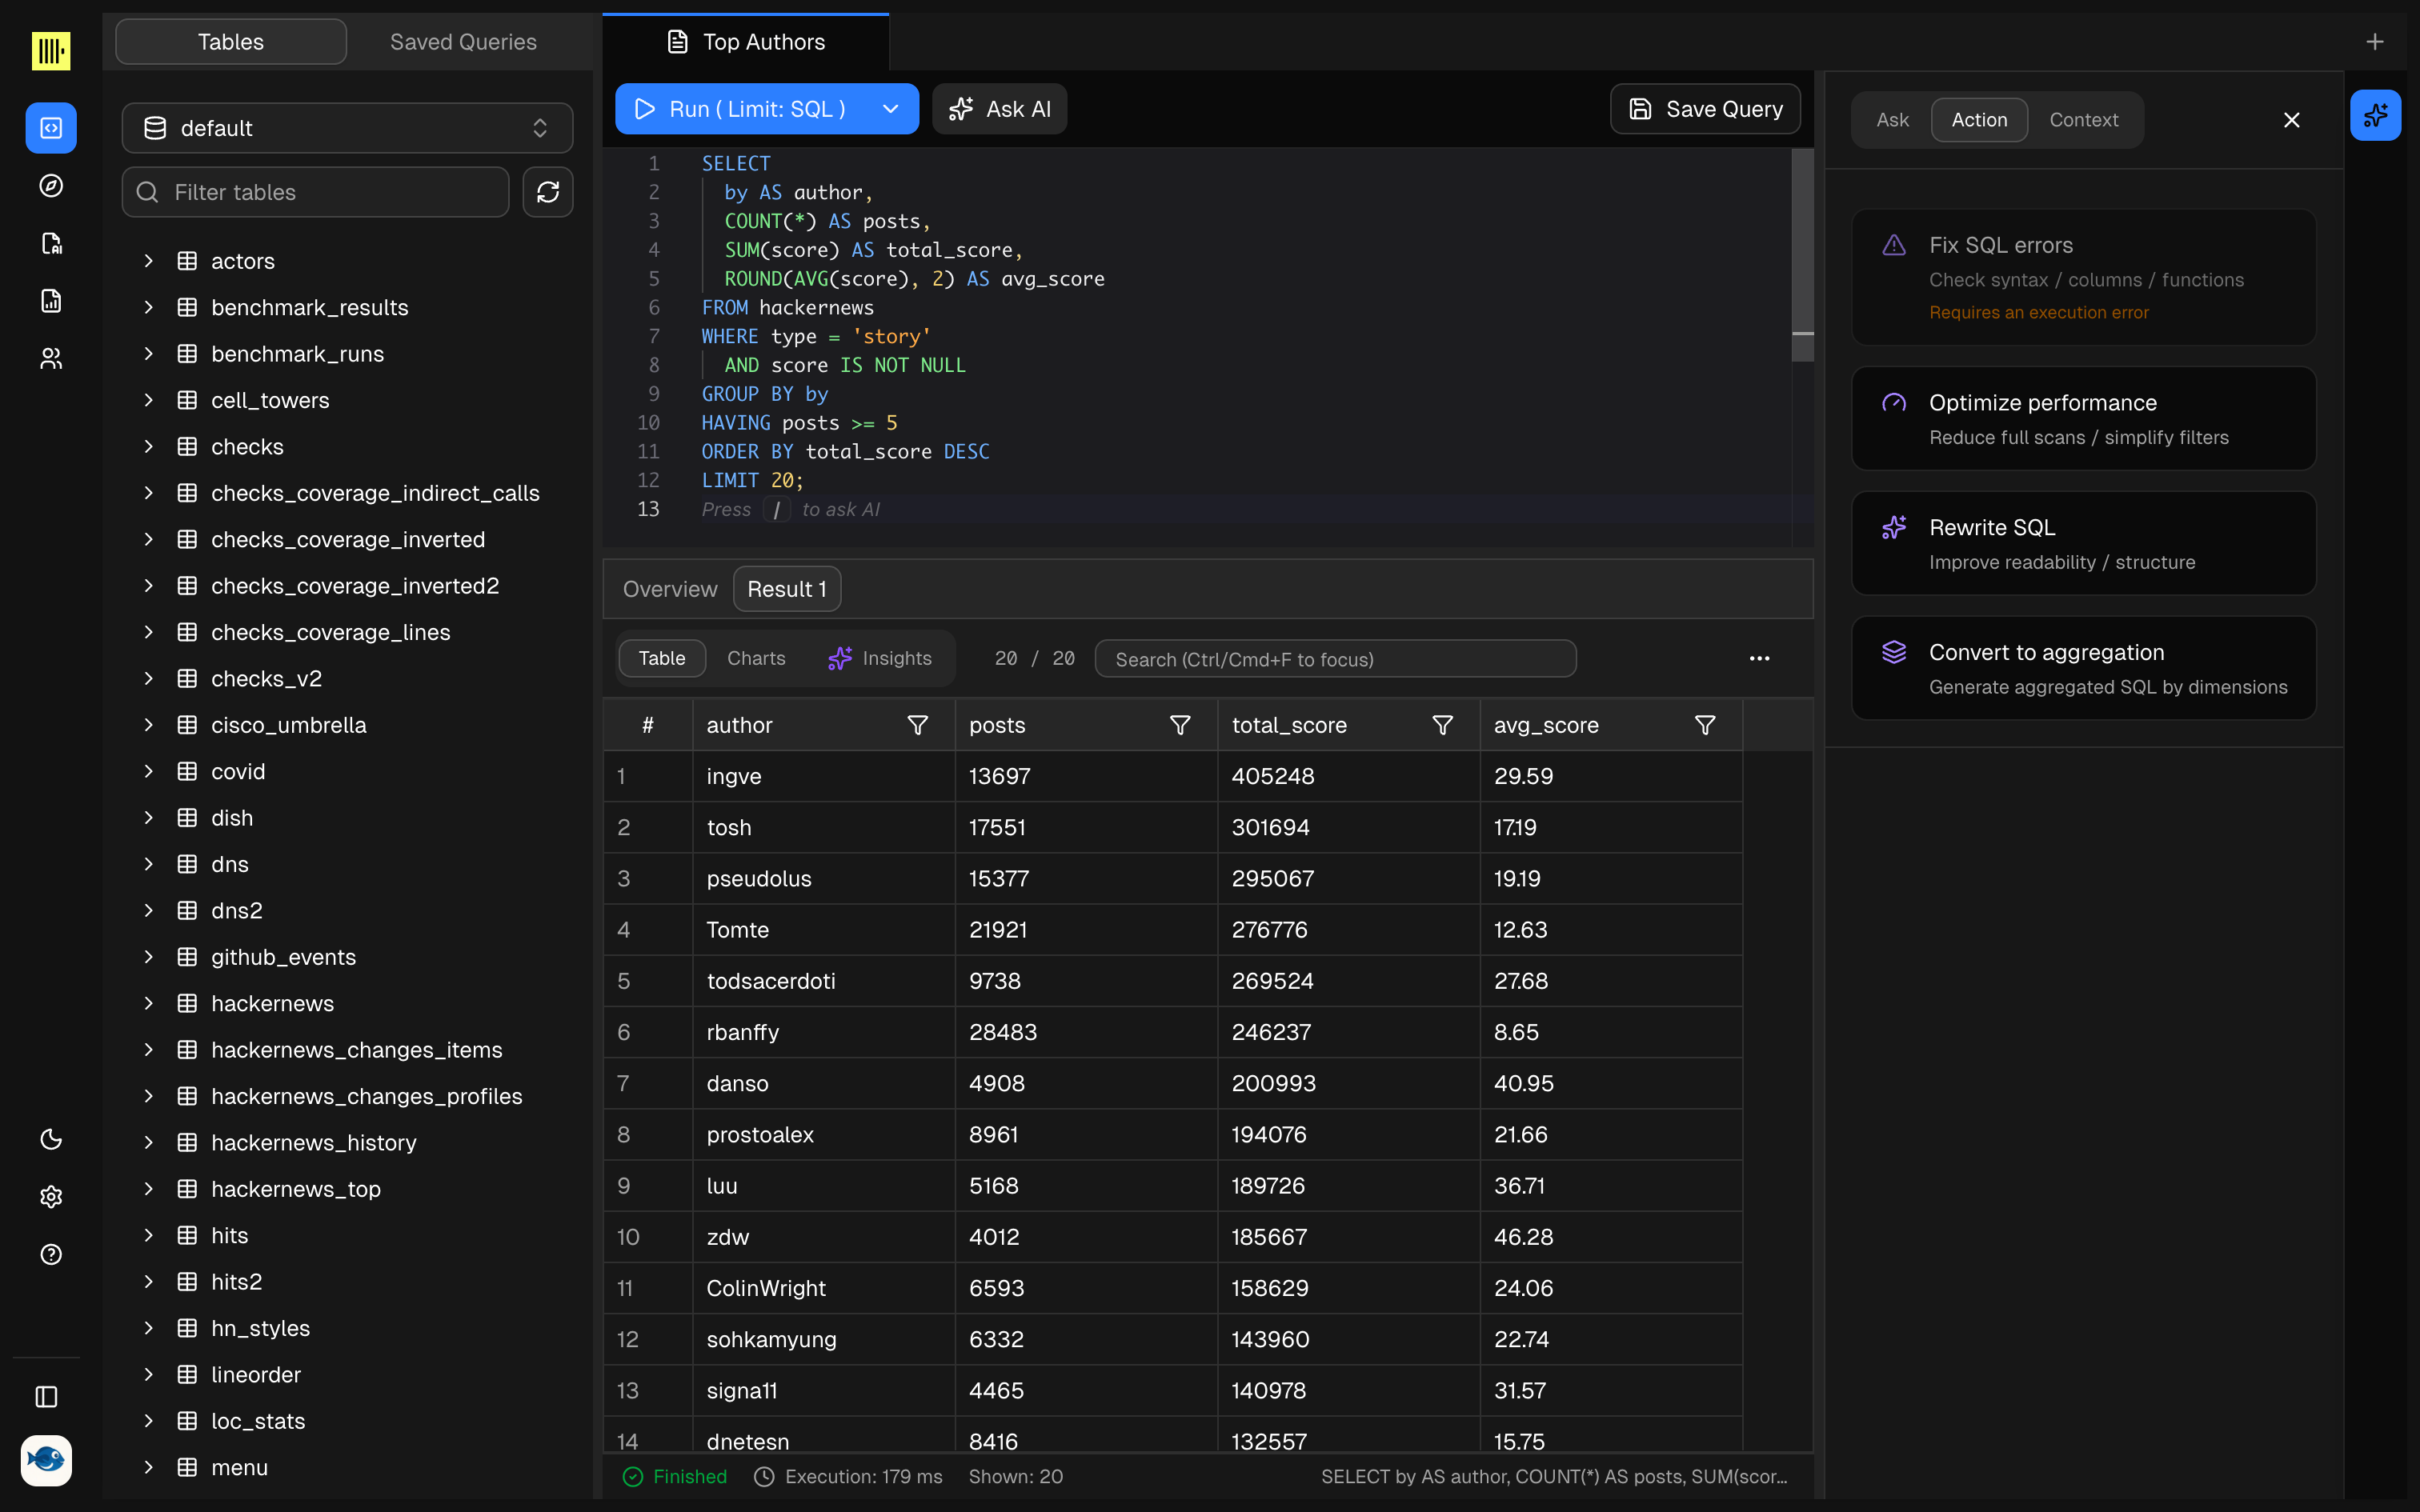Viewport: 2420px width, 1512px height.
Task: Switch AI panel to Ask tab
Action: coord(1892,120)
